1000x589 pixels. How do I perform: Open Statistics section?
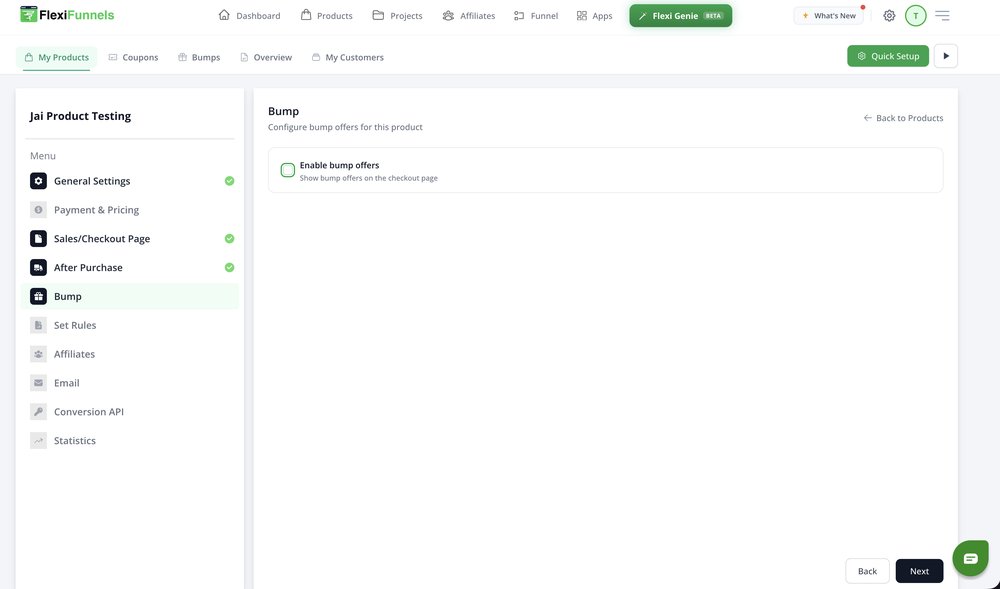(130, 440)
